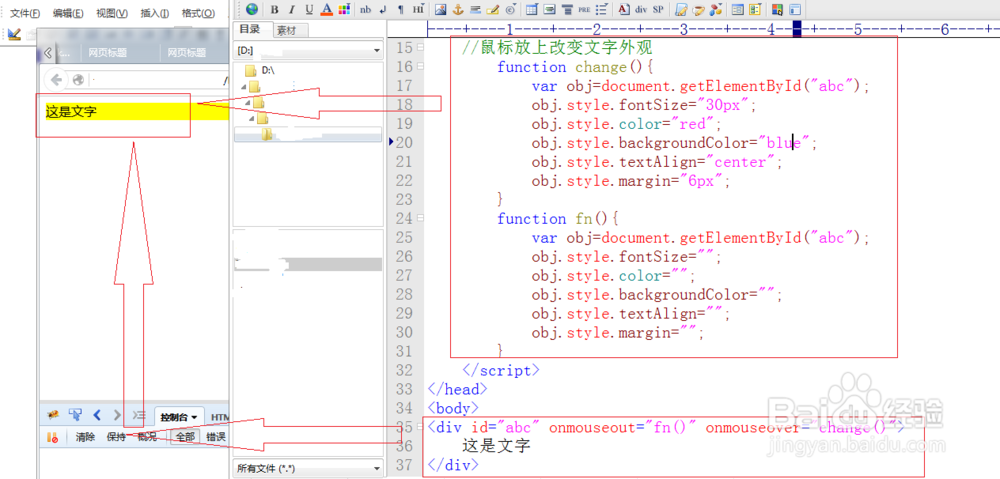Click the colorful blocks search icon
This screenshot has height=479, width=1000.
(x=777, y=9)
